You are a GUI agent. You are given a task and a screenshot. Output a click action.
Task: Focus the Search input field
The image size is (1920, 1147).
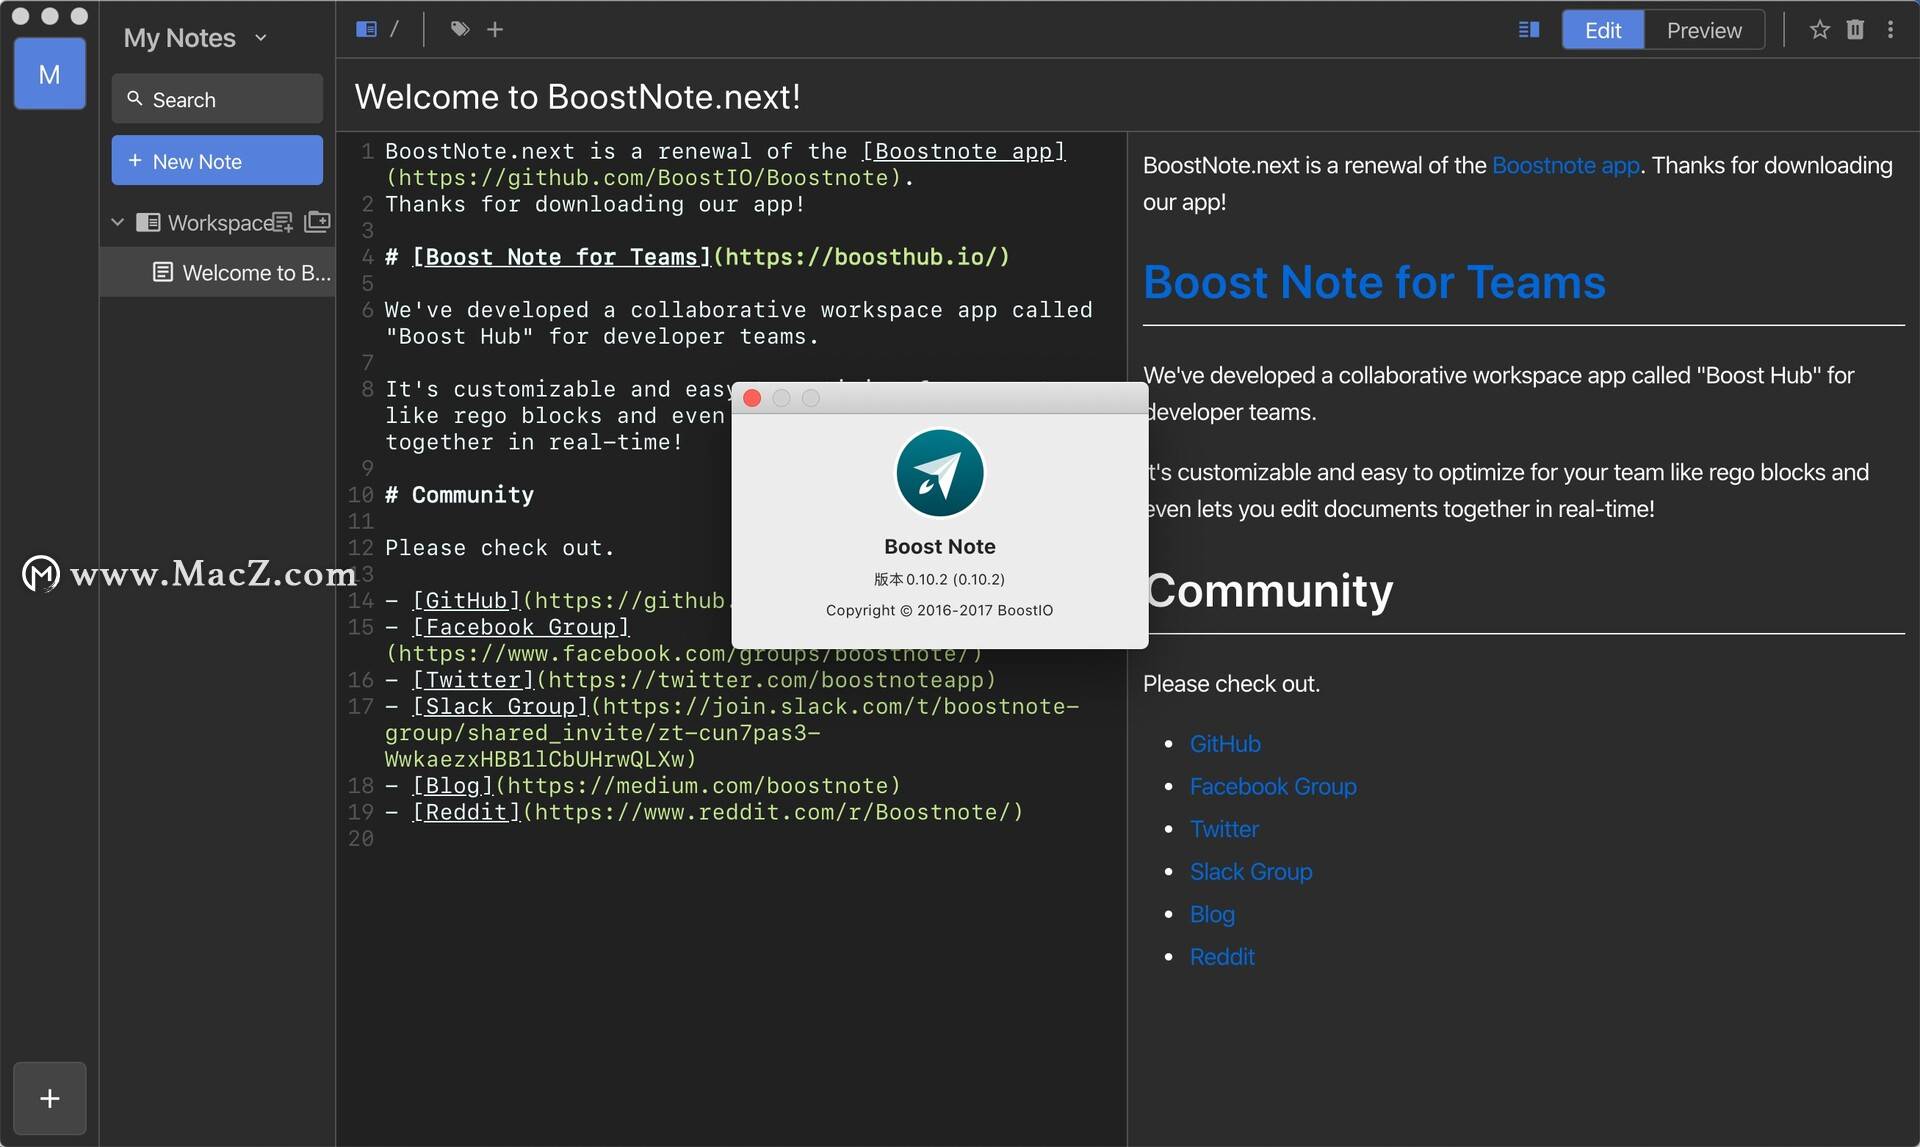click(217, 99)
